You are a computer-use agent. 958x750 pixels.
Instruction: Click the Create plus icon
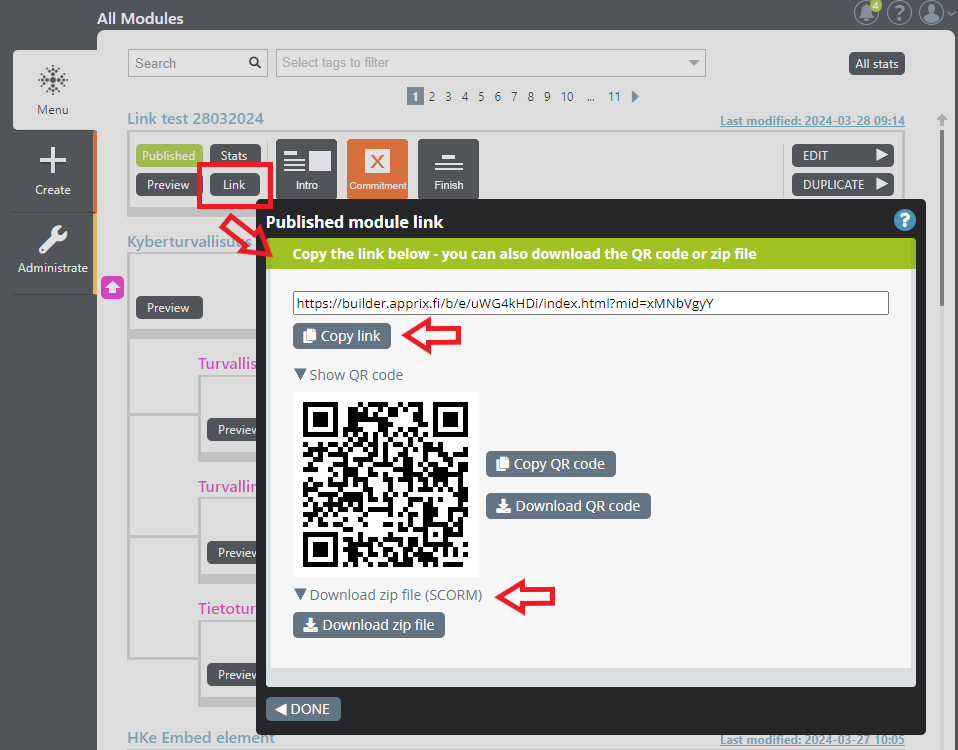[x=53, y=161]
